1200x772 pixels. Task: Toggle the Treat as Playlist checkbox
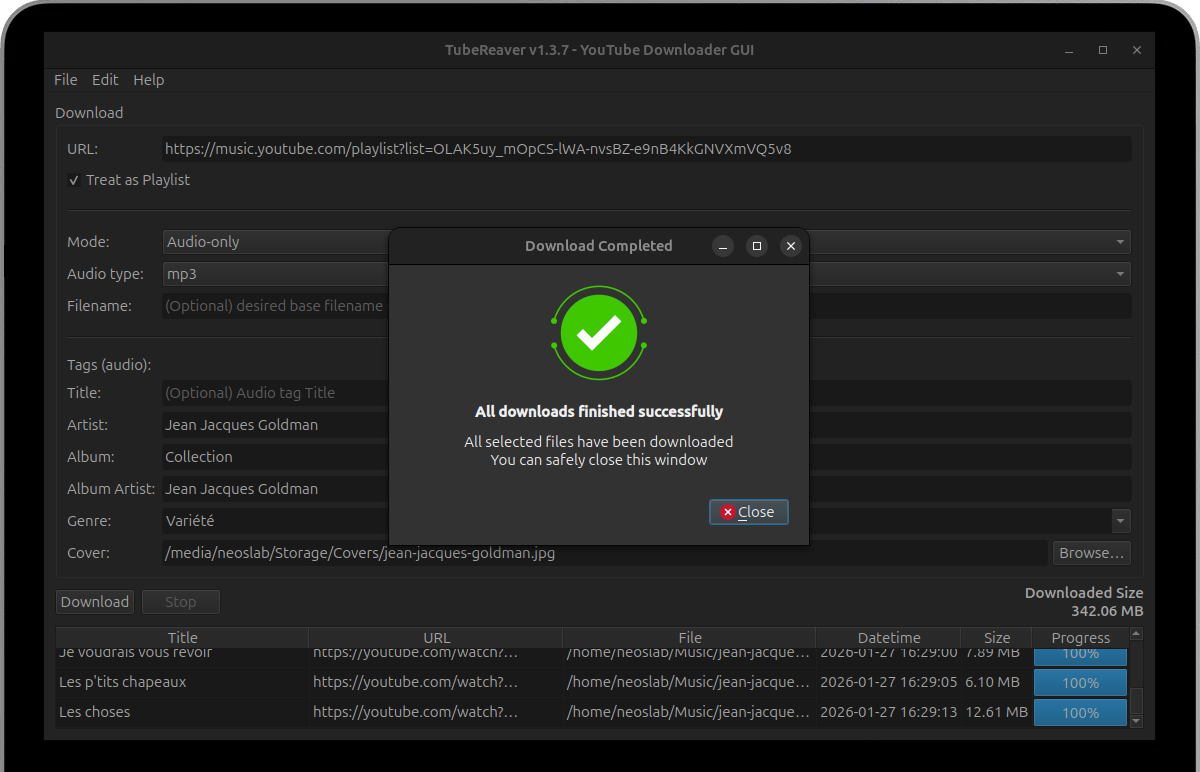[74, 180]
